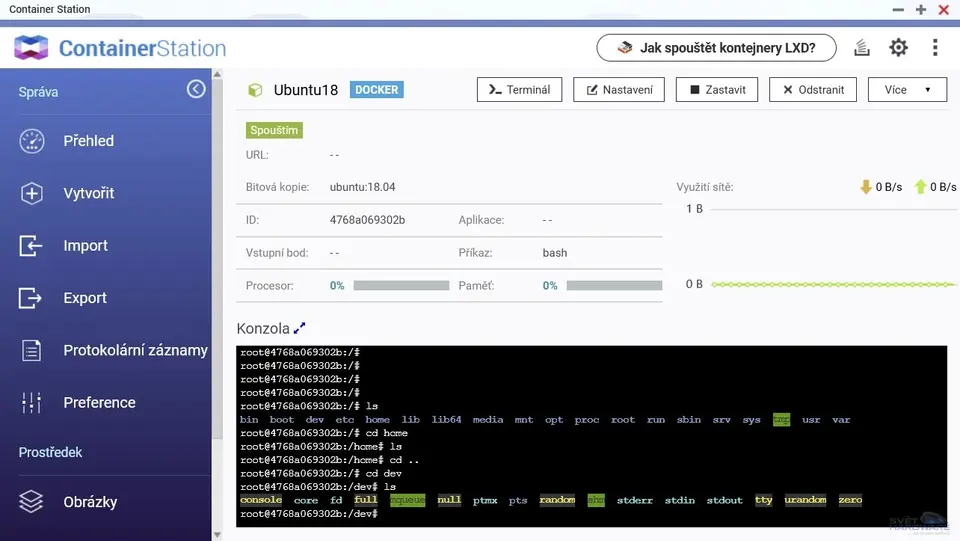
Task: Open Protokolární záznamy logs
Action: tap(135, 350)
